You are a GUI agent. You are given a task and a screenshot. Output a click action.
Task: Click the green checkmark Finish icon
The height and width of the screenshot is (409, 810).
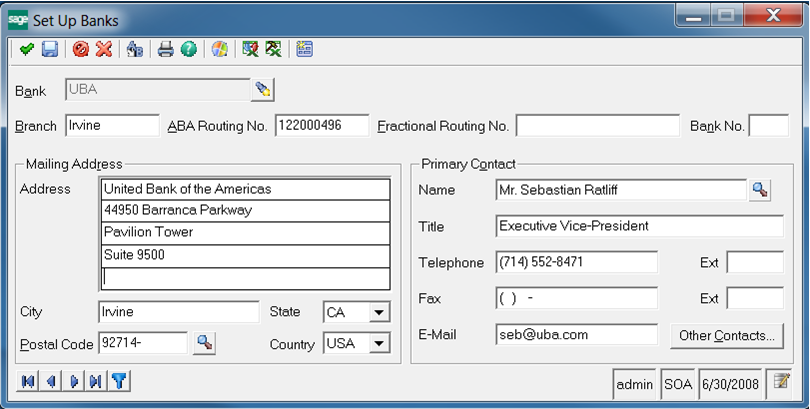point(26,49)
